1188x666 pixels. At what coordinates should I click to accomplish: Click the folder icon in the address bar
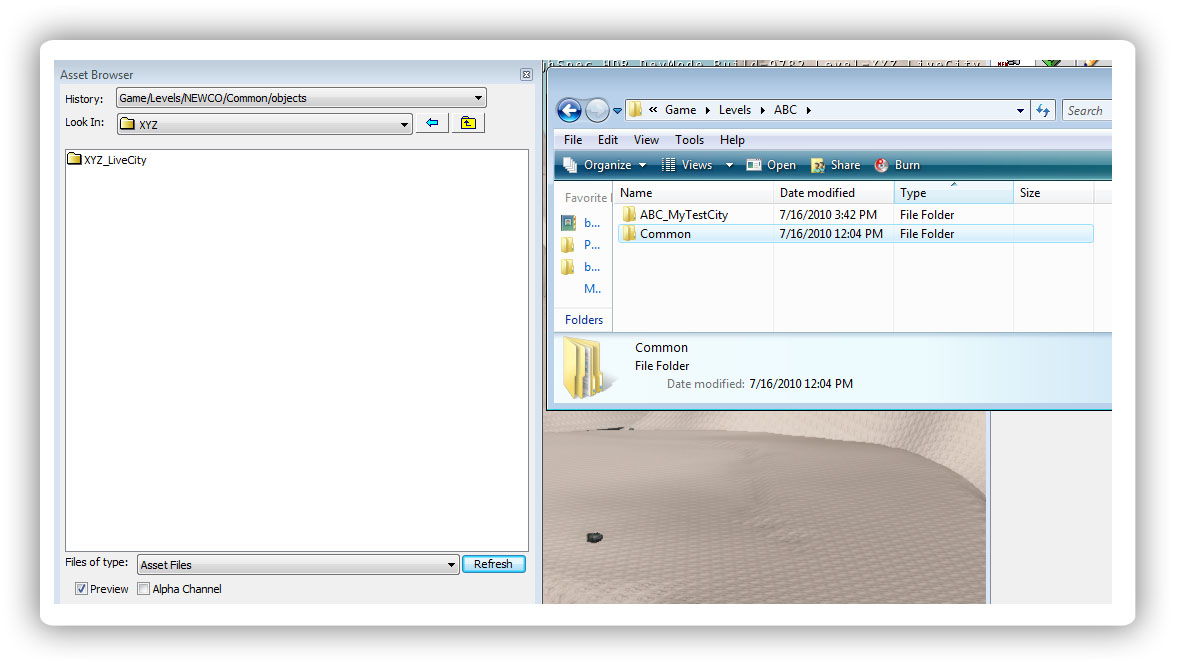[x=636, y=110]
